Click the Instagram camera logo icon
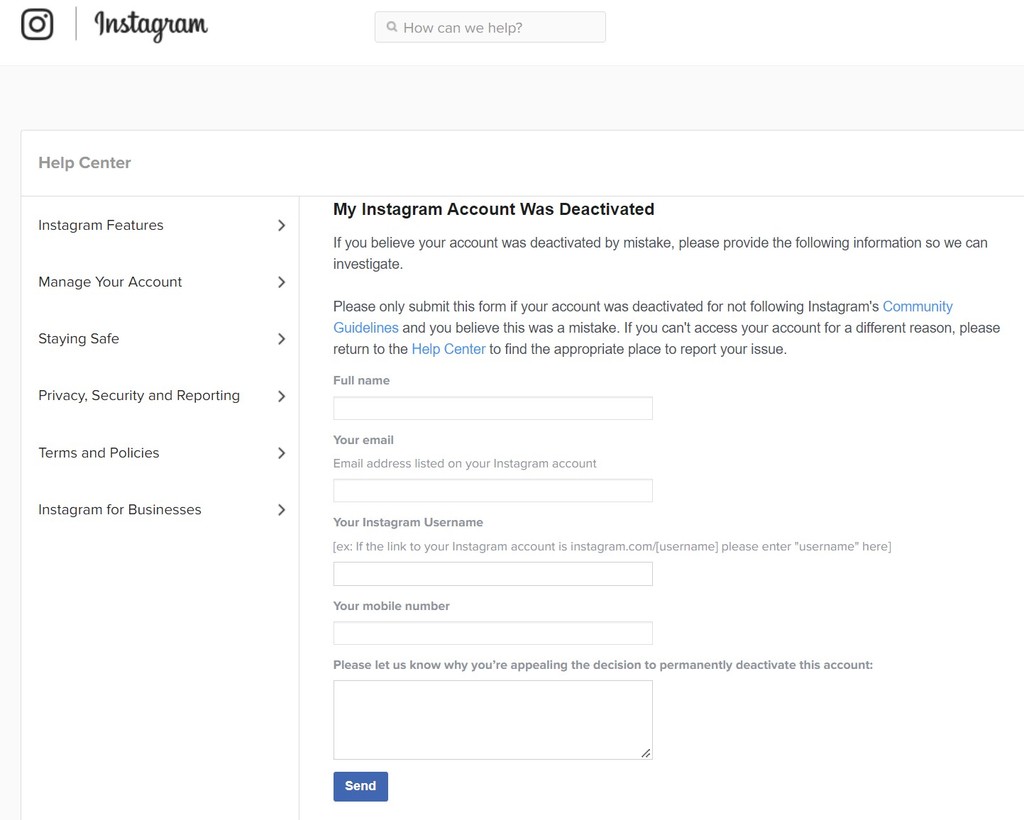Image resolution: width=1024 pixels, height=820 pixels. pyautogui.click(x=37, y=24)
